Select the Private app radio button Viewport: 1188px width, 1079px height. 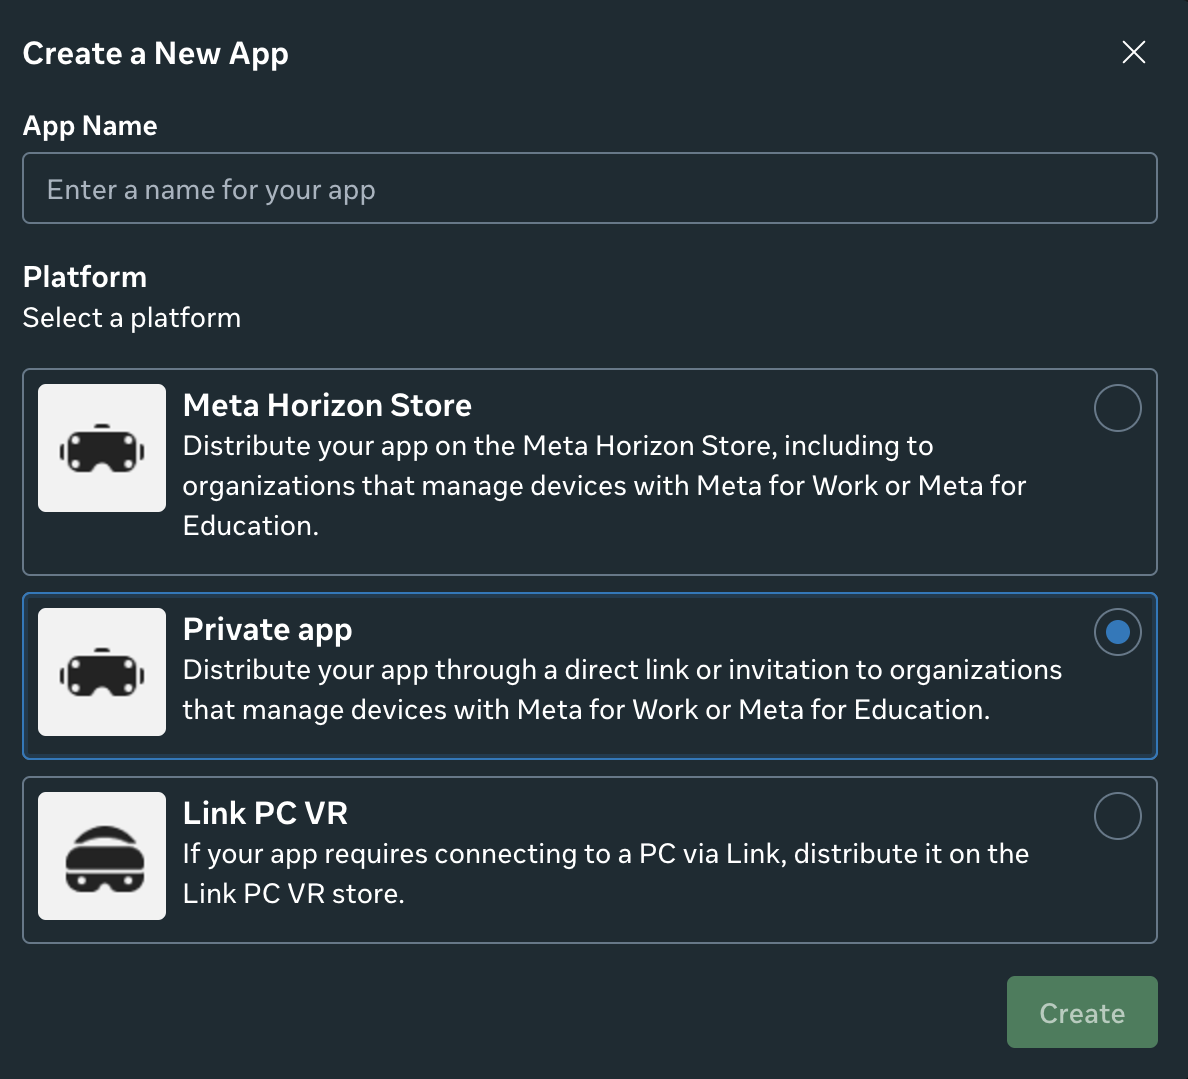(x=1118, y=632)
